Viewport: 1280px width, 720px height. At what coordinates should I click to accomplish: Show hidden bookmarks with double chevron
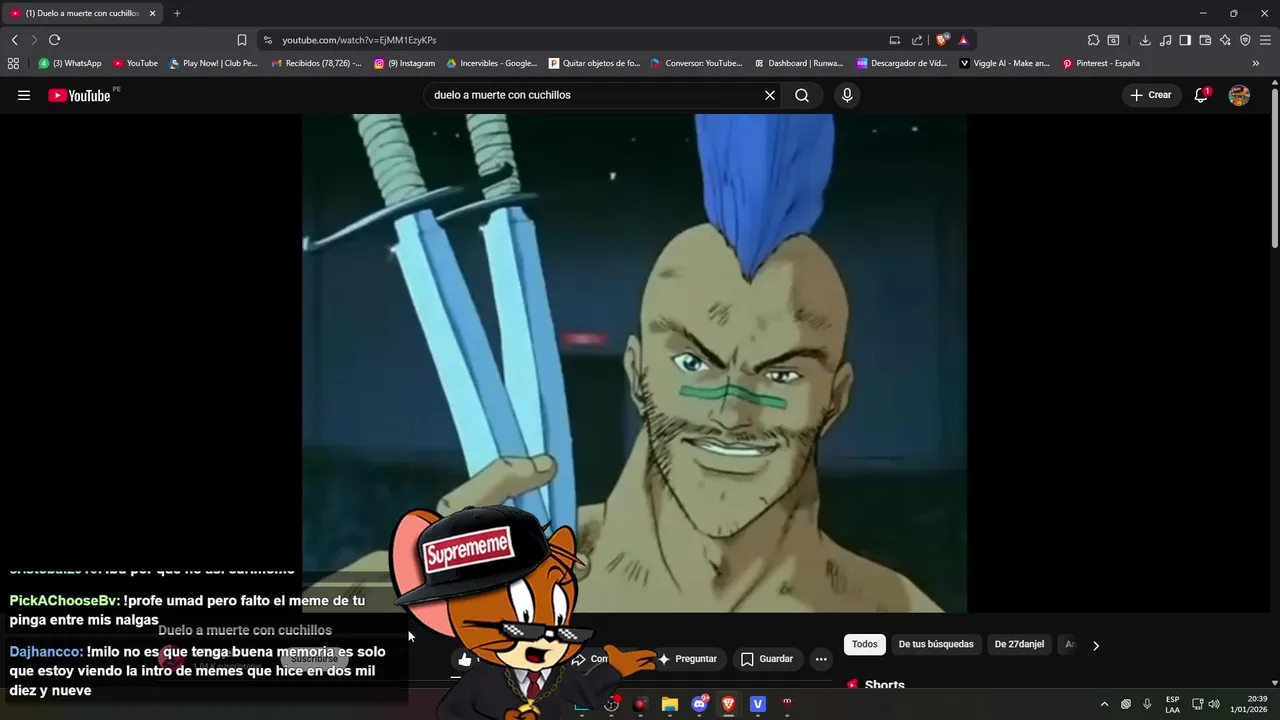pyautogui.click(x=1255, y=63)
